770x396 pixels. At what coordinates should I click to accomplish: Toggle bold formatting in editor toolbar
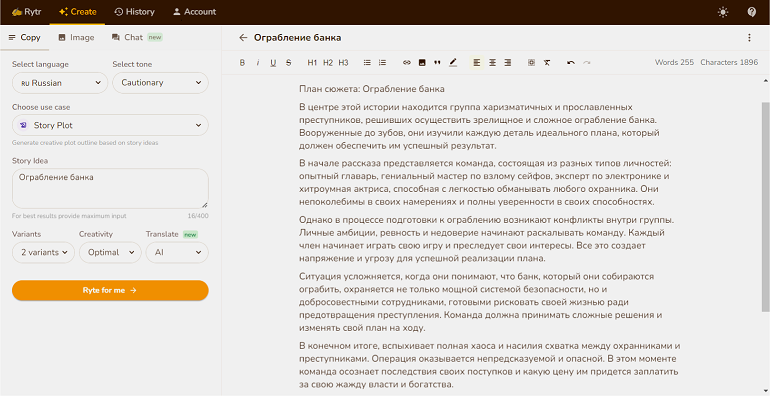tap(242, 62)
